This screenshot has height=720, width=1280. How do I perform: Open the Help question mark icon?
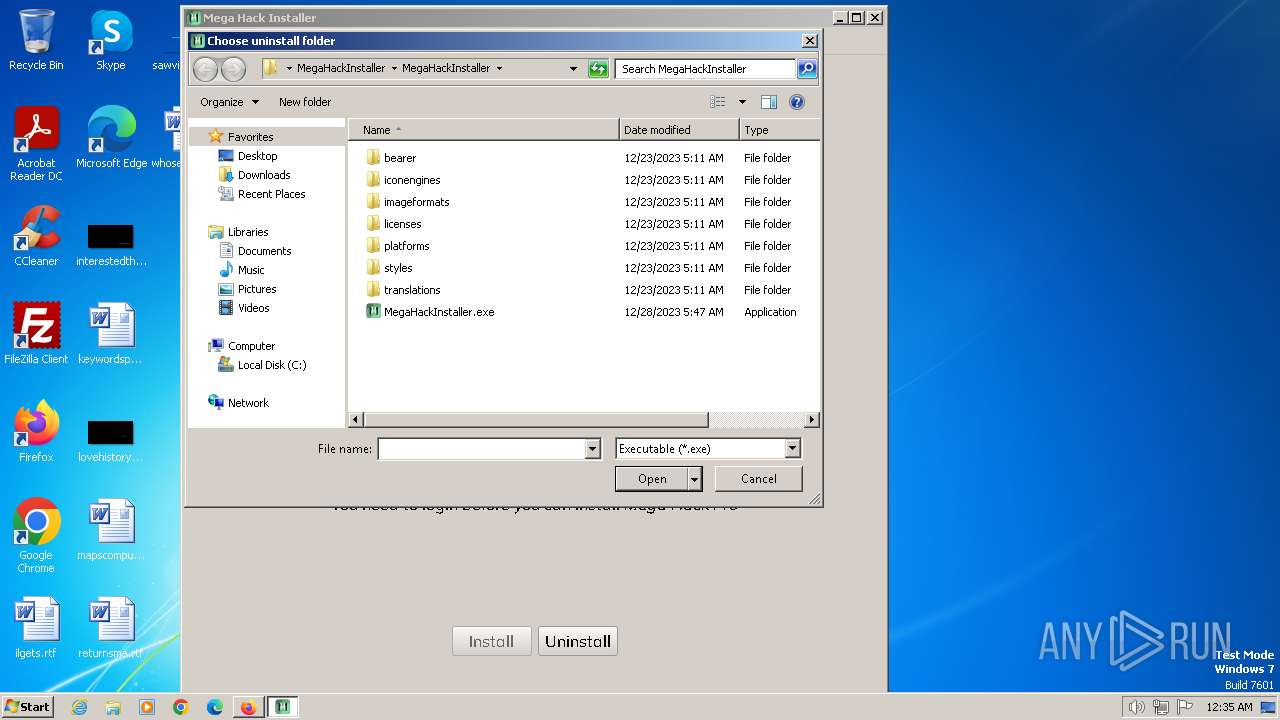797,102
